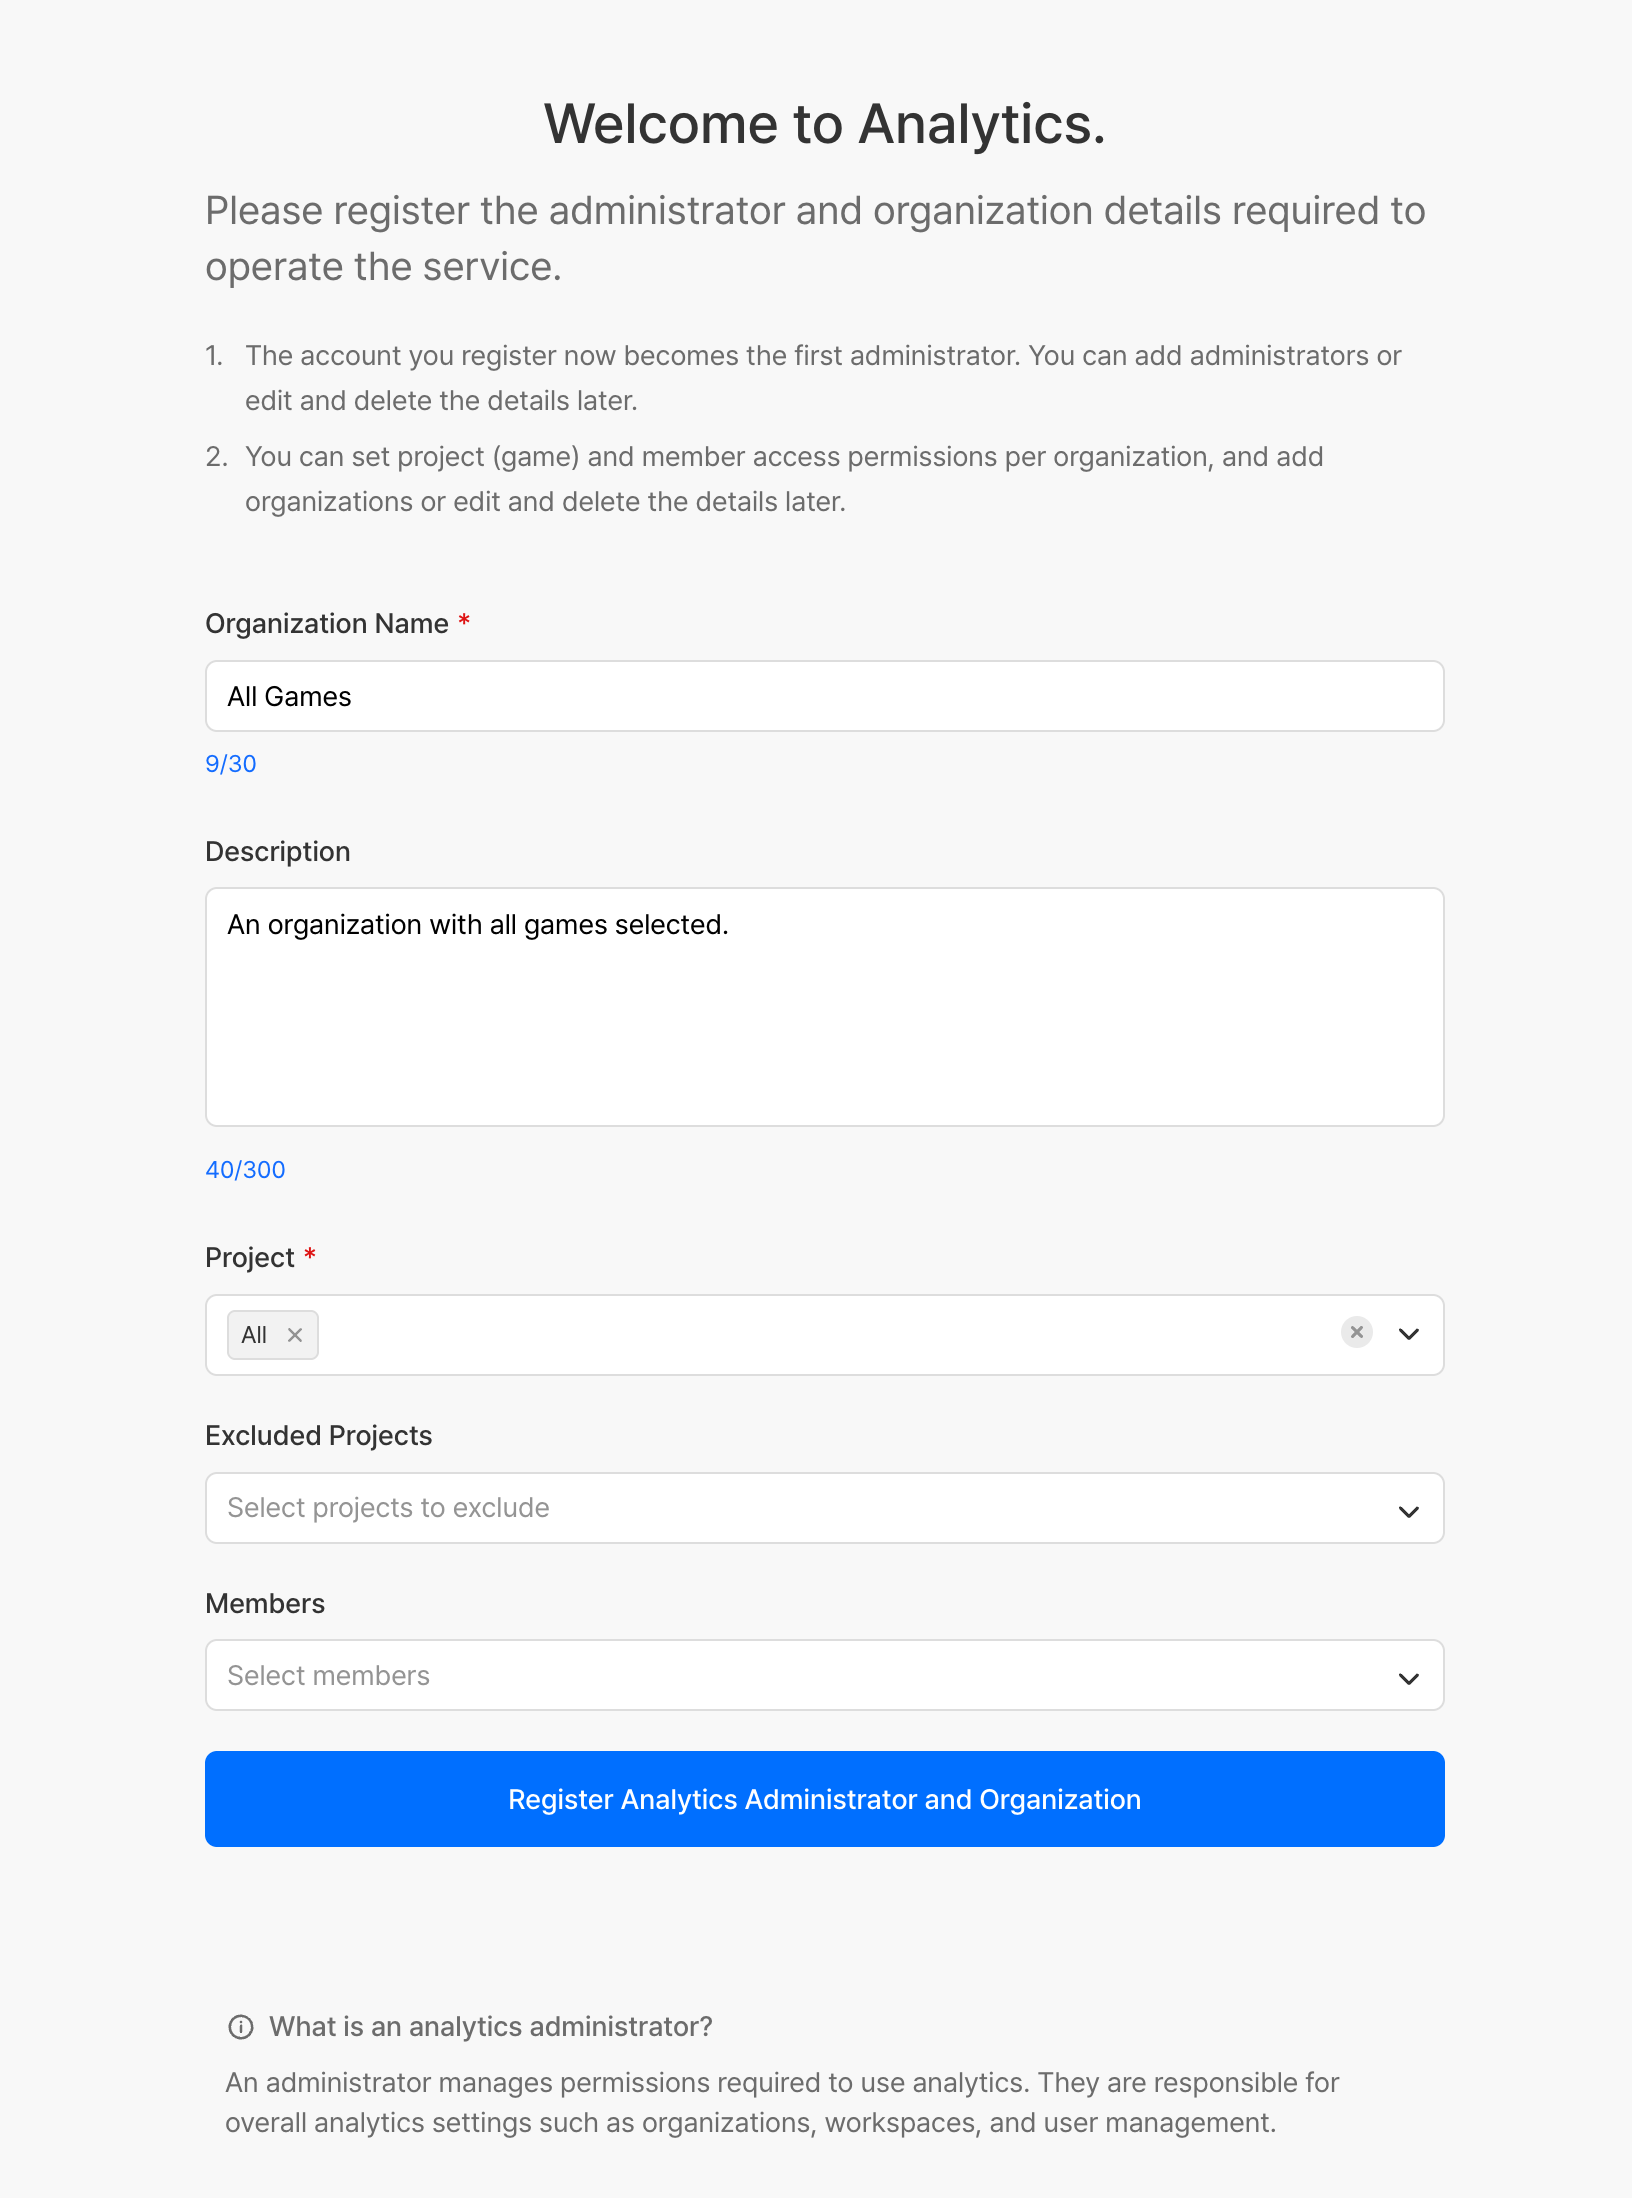Click the Excluded Projects label
Screen dimensions: 1632x2198
(x=319, y=1435)
